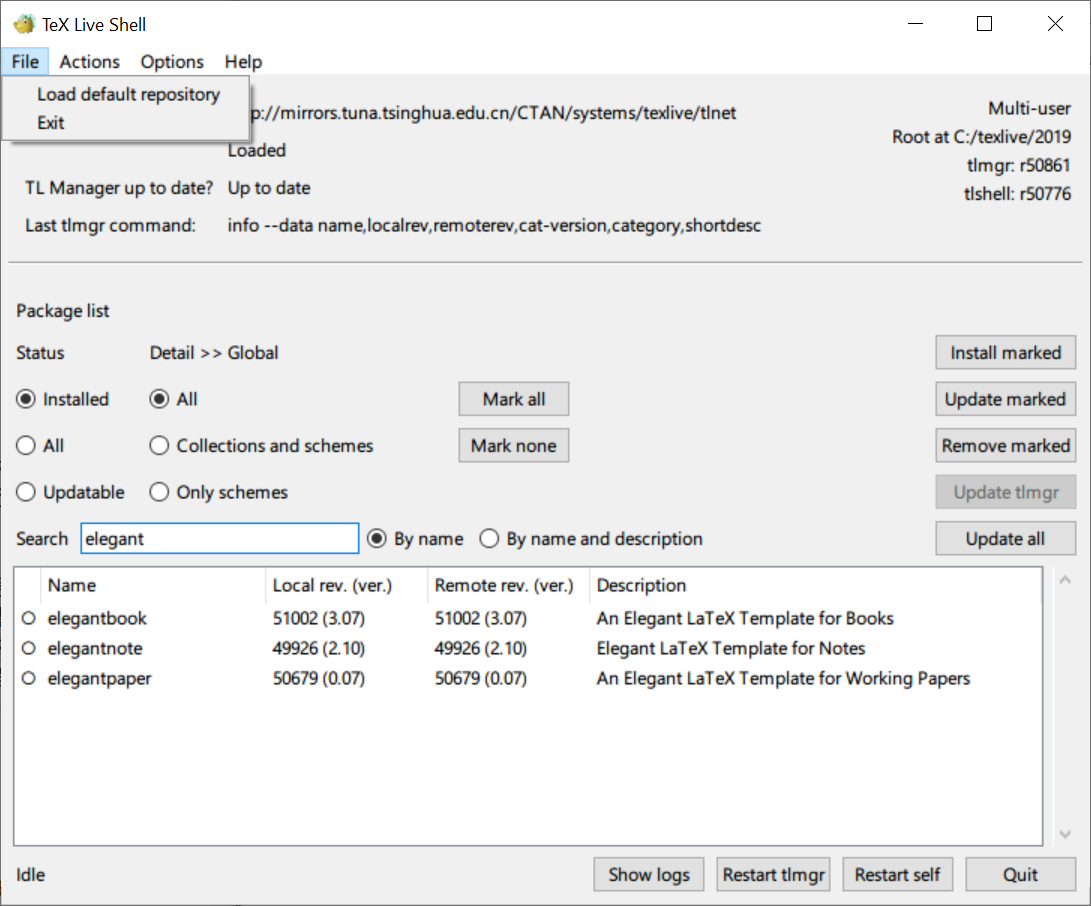Select the Updatable status radio button

[26, 492]
